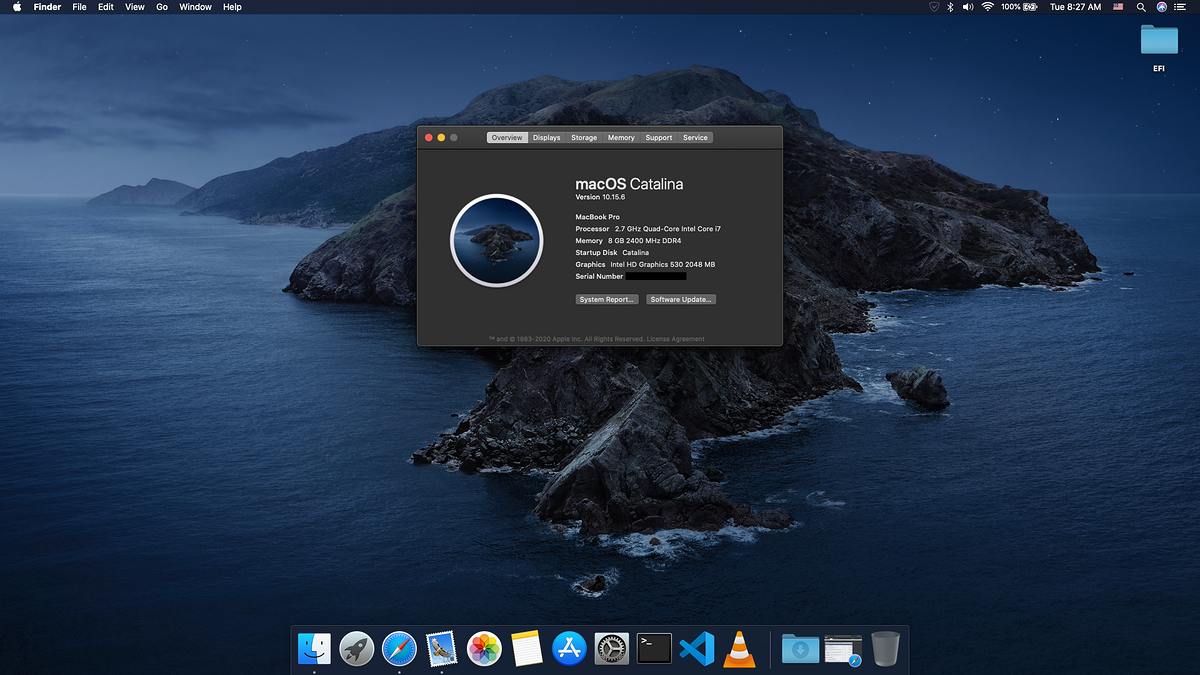This screenshot has width=1200, height=675.
Task: Launch Safari compass icon in Dock
Action: (399, 649)
